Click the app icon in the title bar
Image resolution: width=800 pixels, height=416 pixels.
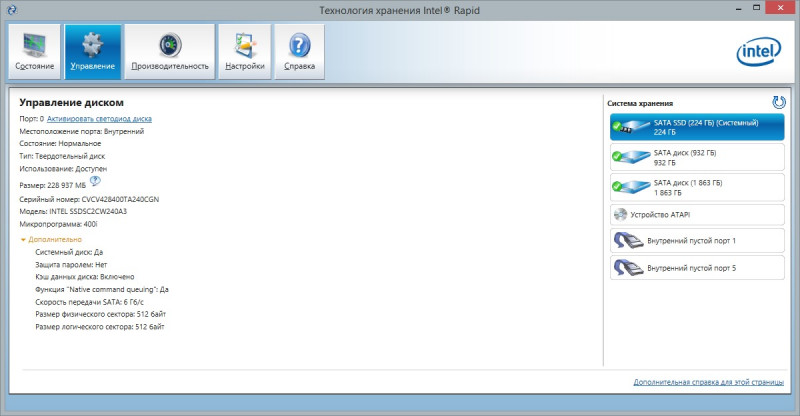pos(11,10)
